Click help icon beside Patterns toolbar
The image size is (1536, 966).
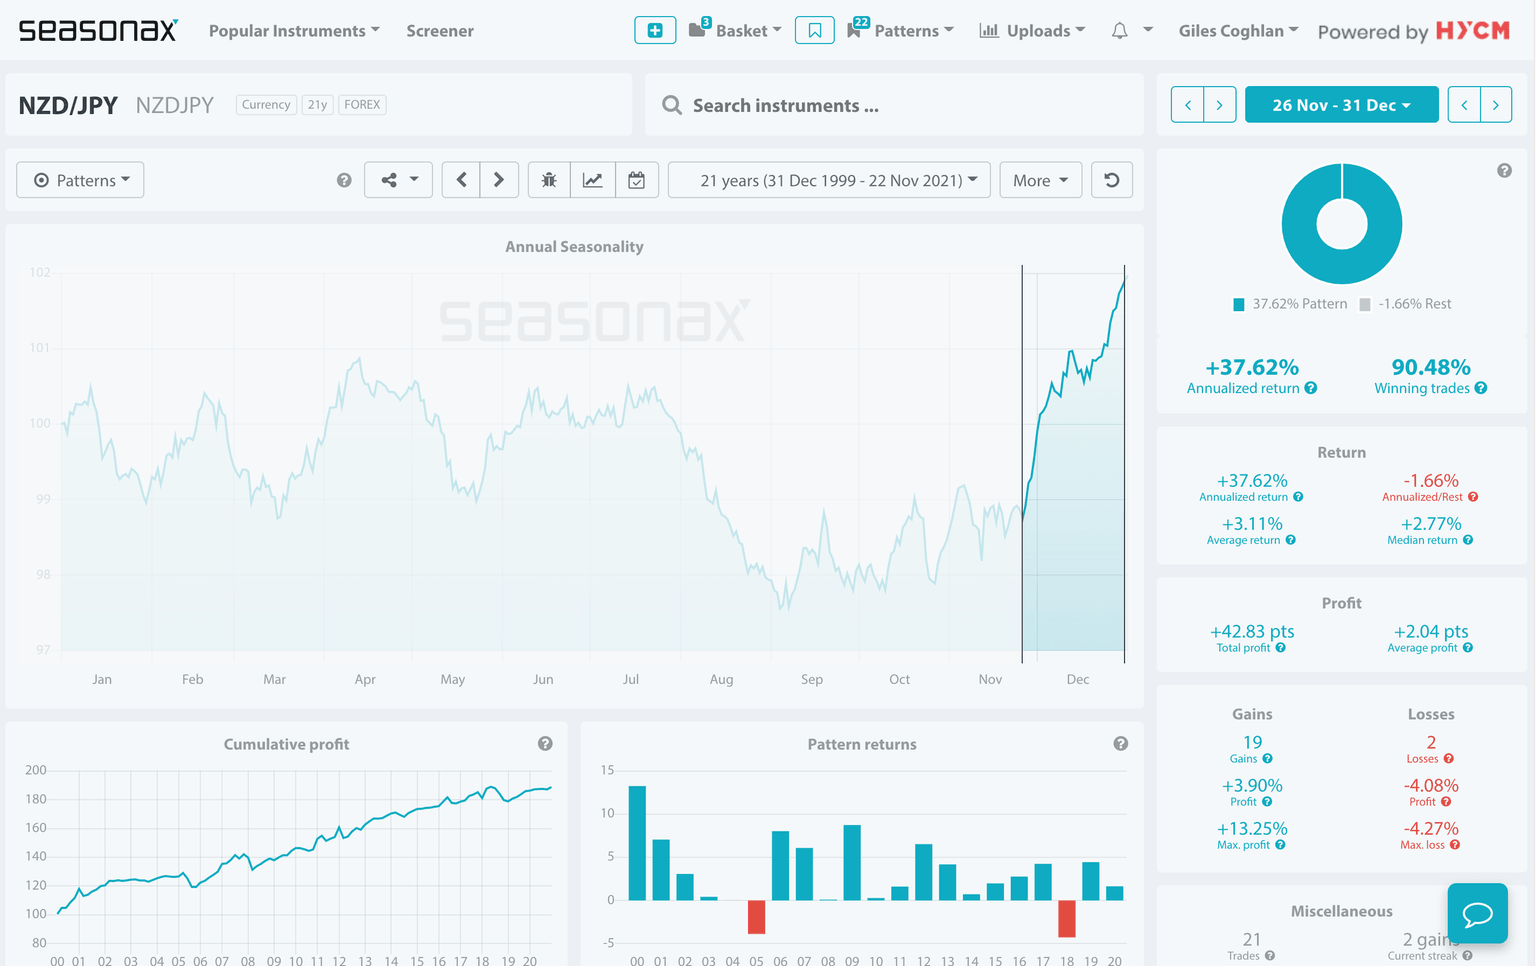[344, 180]
